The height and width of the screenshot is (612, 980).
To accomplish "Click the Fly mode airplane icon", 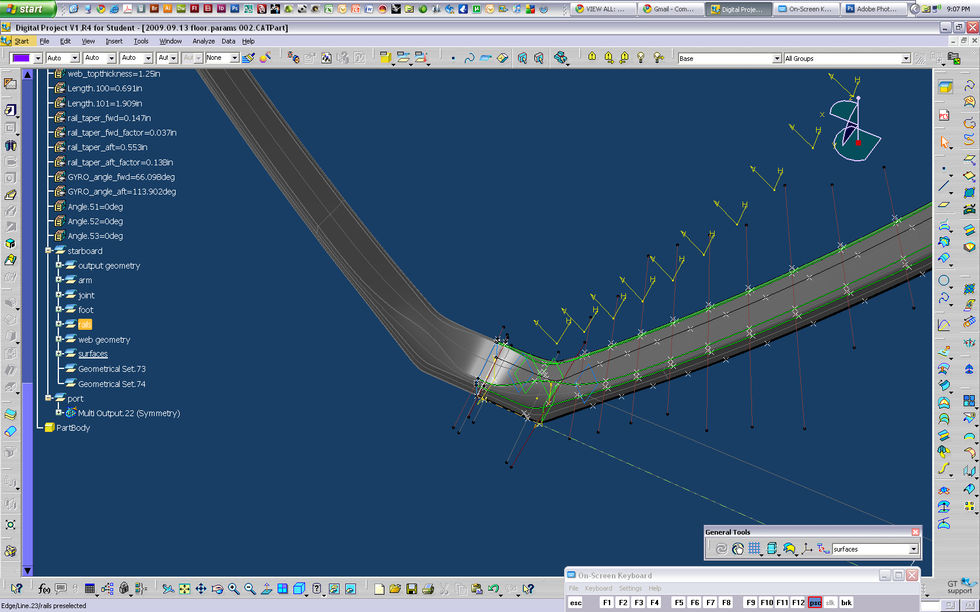I will pos(168,589).
